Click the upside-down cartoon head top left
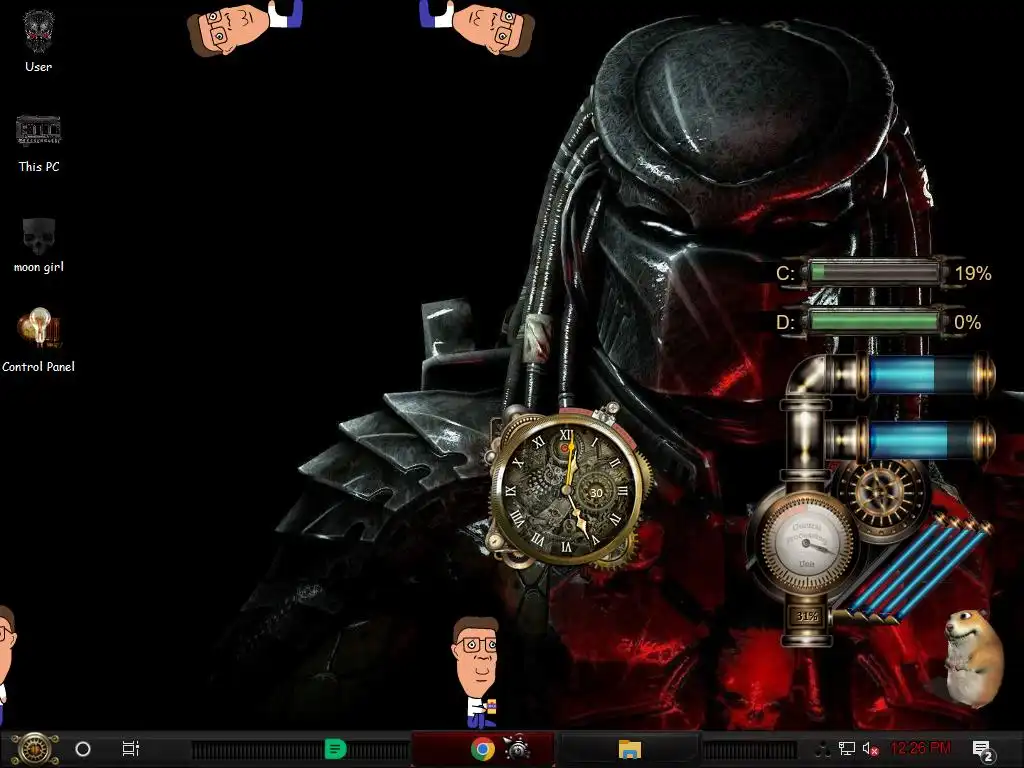Viewport: 1024px width, 768px height. click(x=244, y=27)
